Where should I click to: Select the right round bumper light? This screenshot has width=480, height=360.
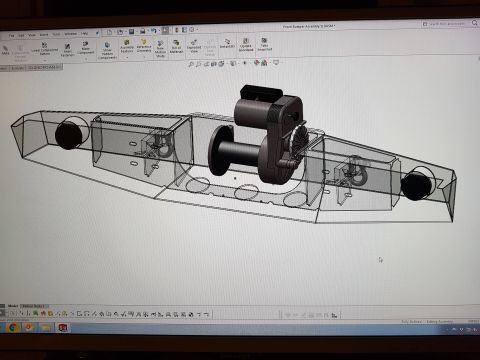point(416,186)
